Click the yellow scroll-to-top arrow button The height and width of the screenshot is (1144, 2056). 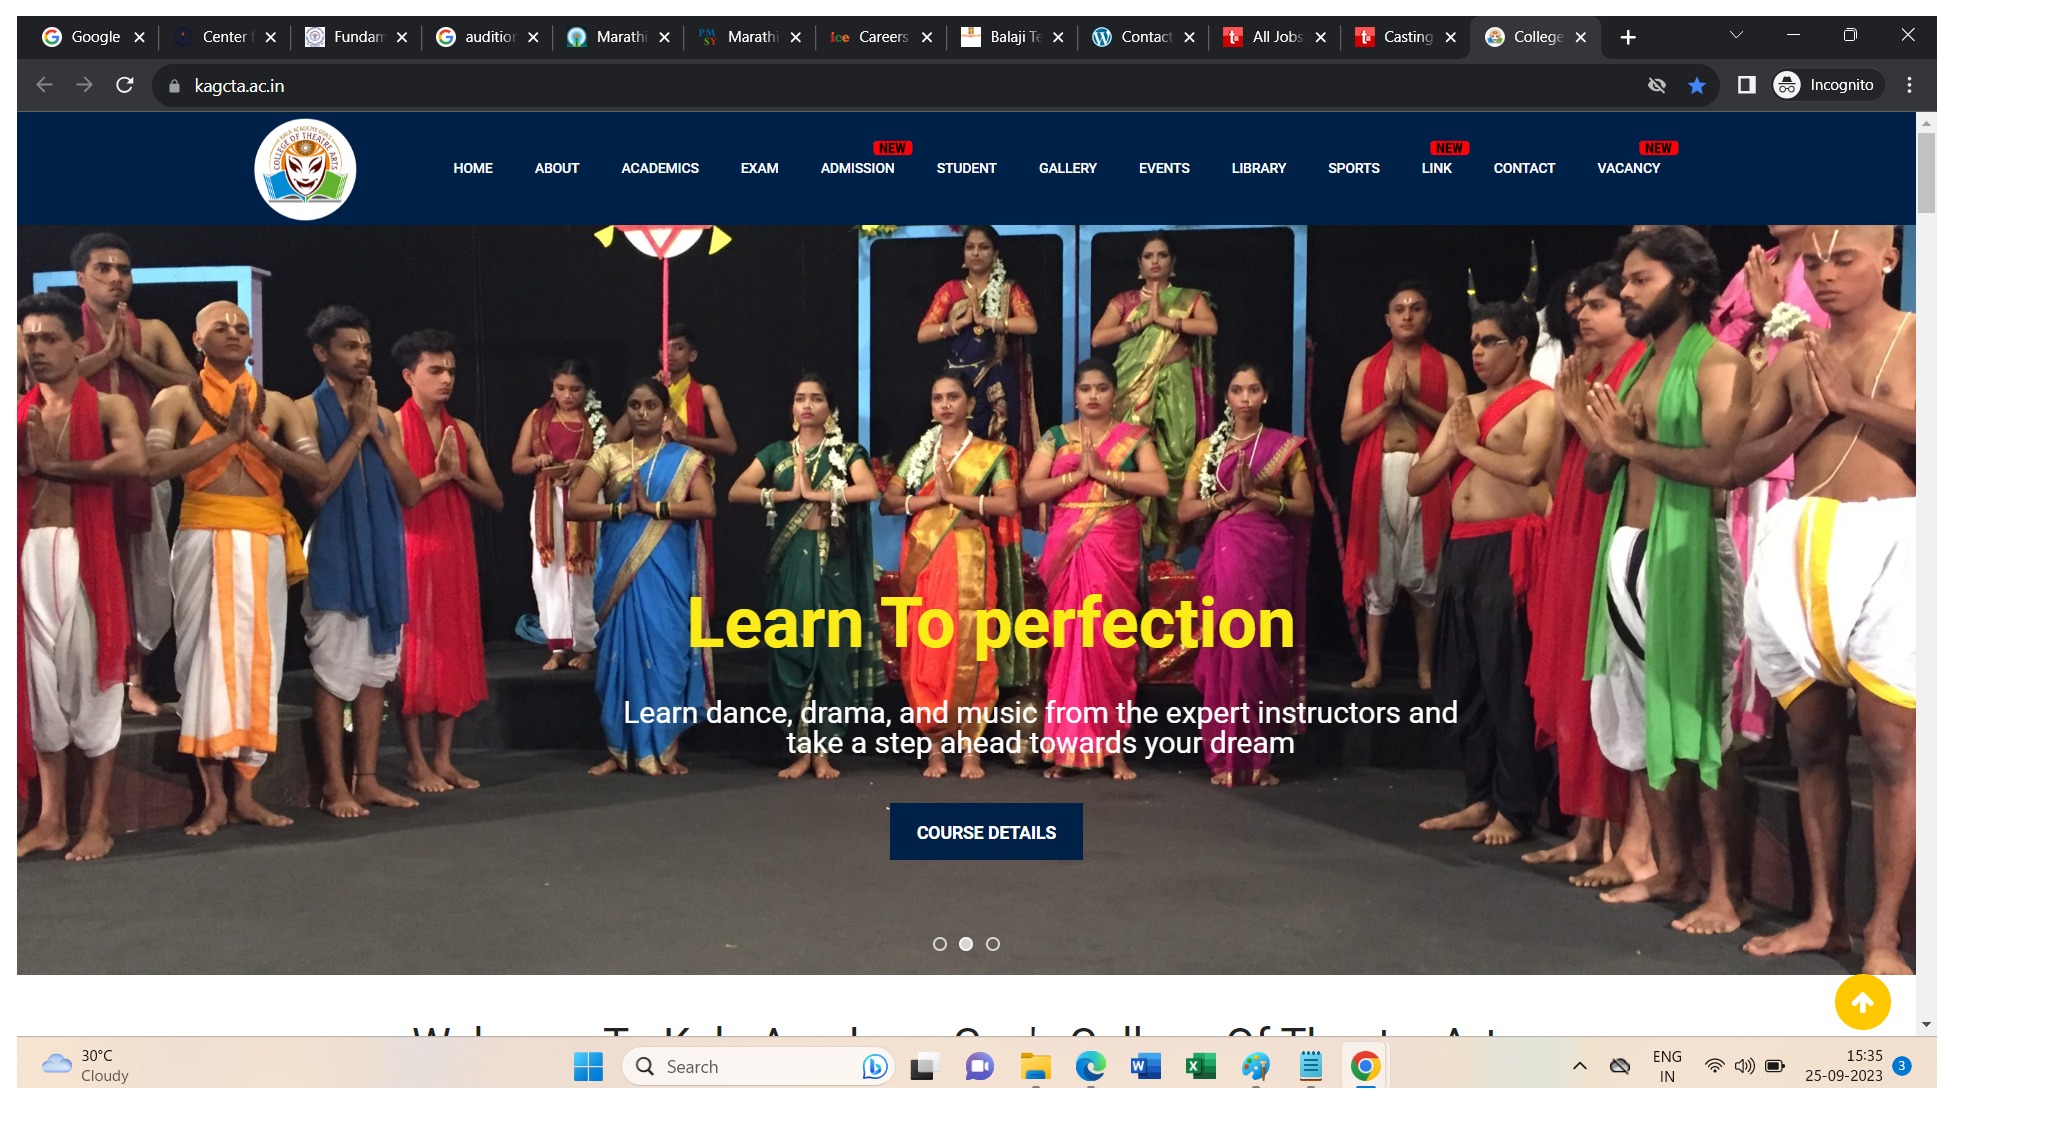(1862, 1002)
